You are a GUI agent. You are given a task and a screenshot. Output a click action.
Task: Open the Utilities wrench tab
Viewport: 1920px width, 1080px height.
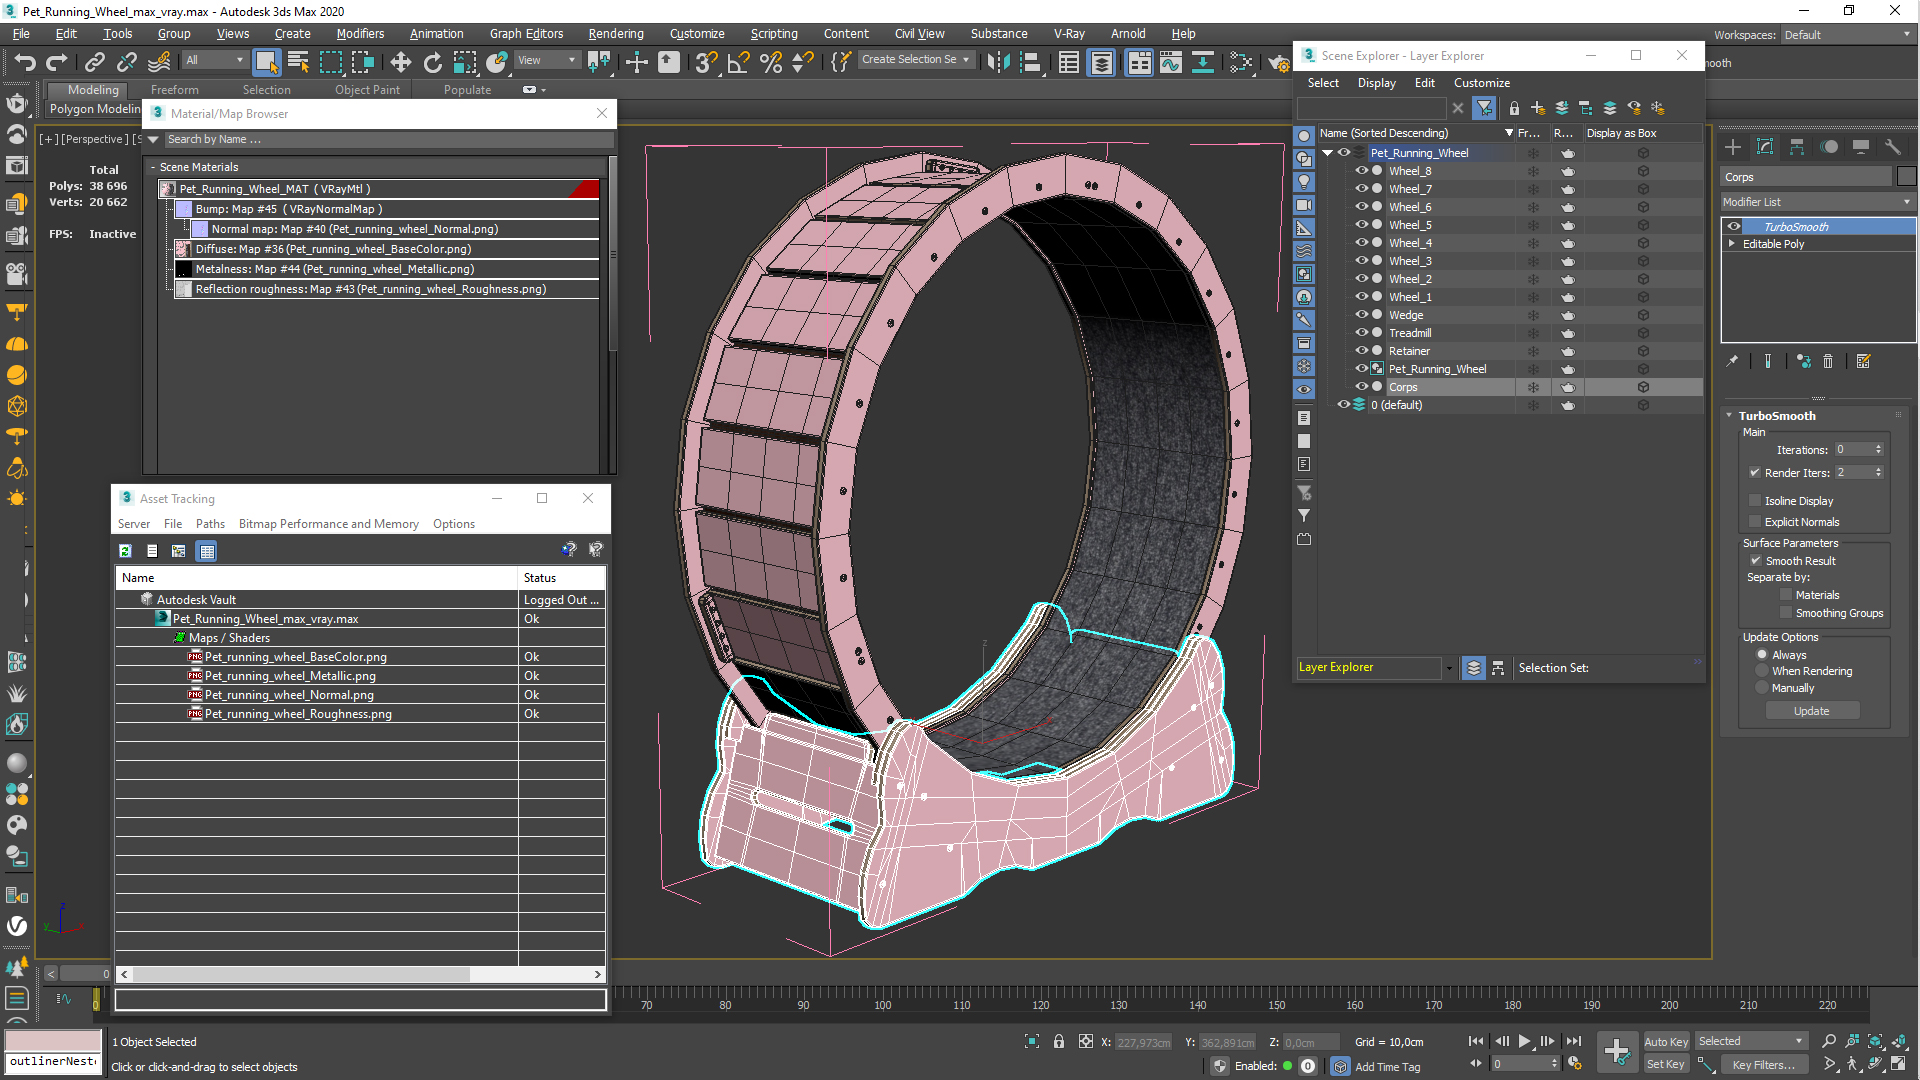click(x=1893, y=147)
